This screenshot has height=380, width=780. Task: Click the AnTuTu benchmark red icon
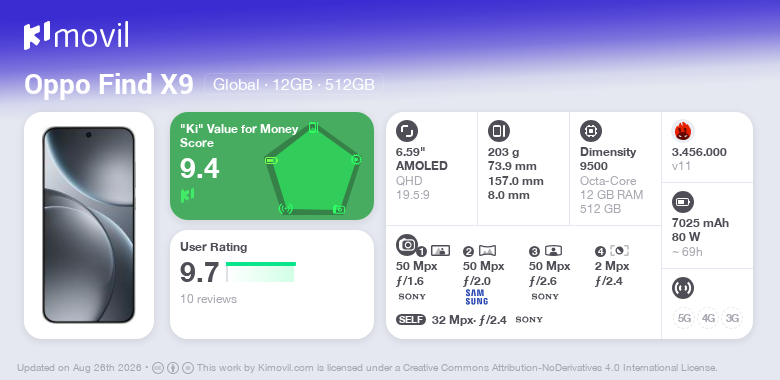[682, 131]
